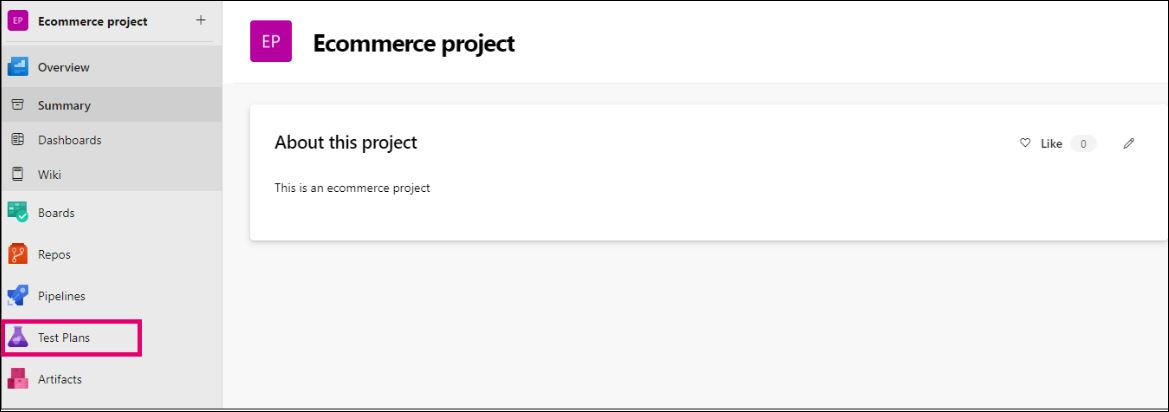Click the Test Plans label
This screenshot has width=1169, height=412.
point(64,338)
